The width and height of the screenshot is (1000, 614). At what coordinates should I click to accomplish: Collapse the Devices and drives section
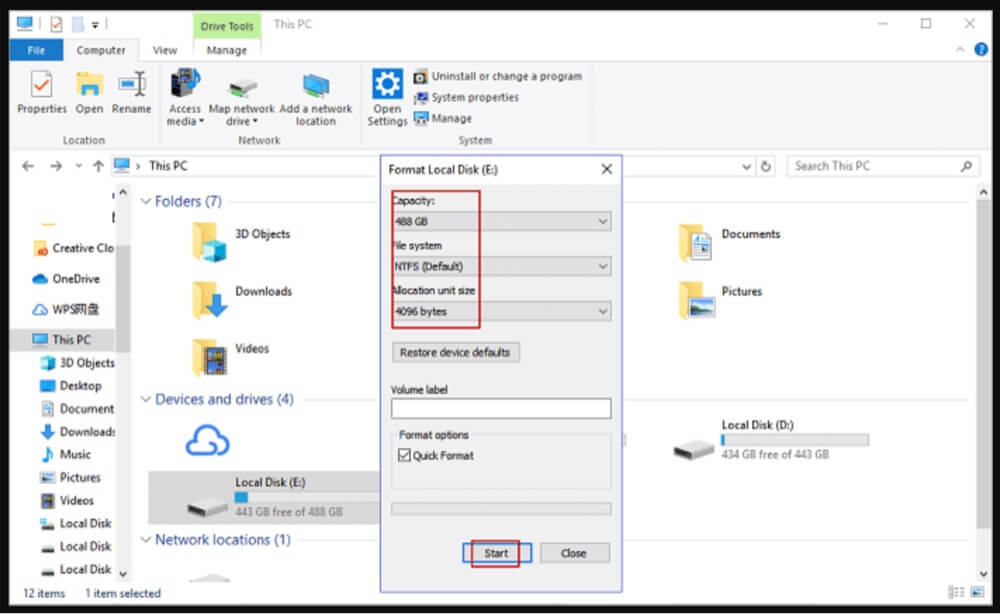tap(147, 399)
